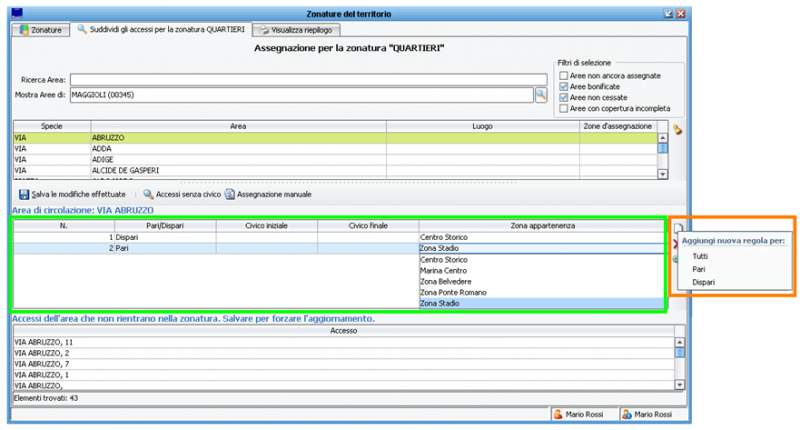Switch to the Zonature tab
Viewport: 800px width, 430px height.
tap(40, 31)
